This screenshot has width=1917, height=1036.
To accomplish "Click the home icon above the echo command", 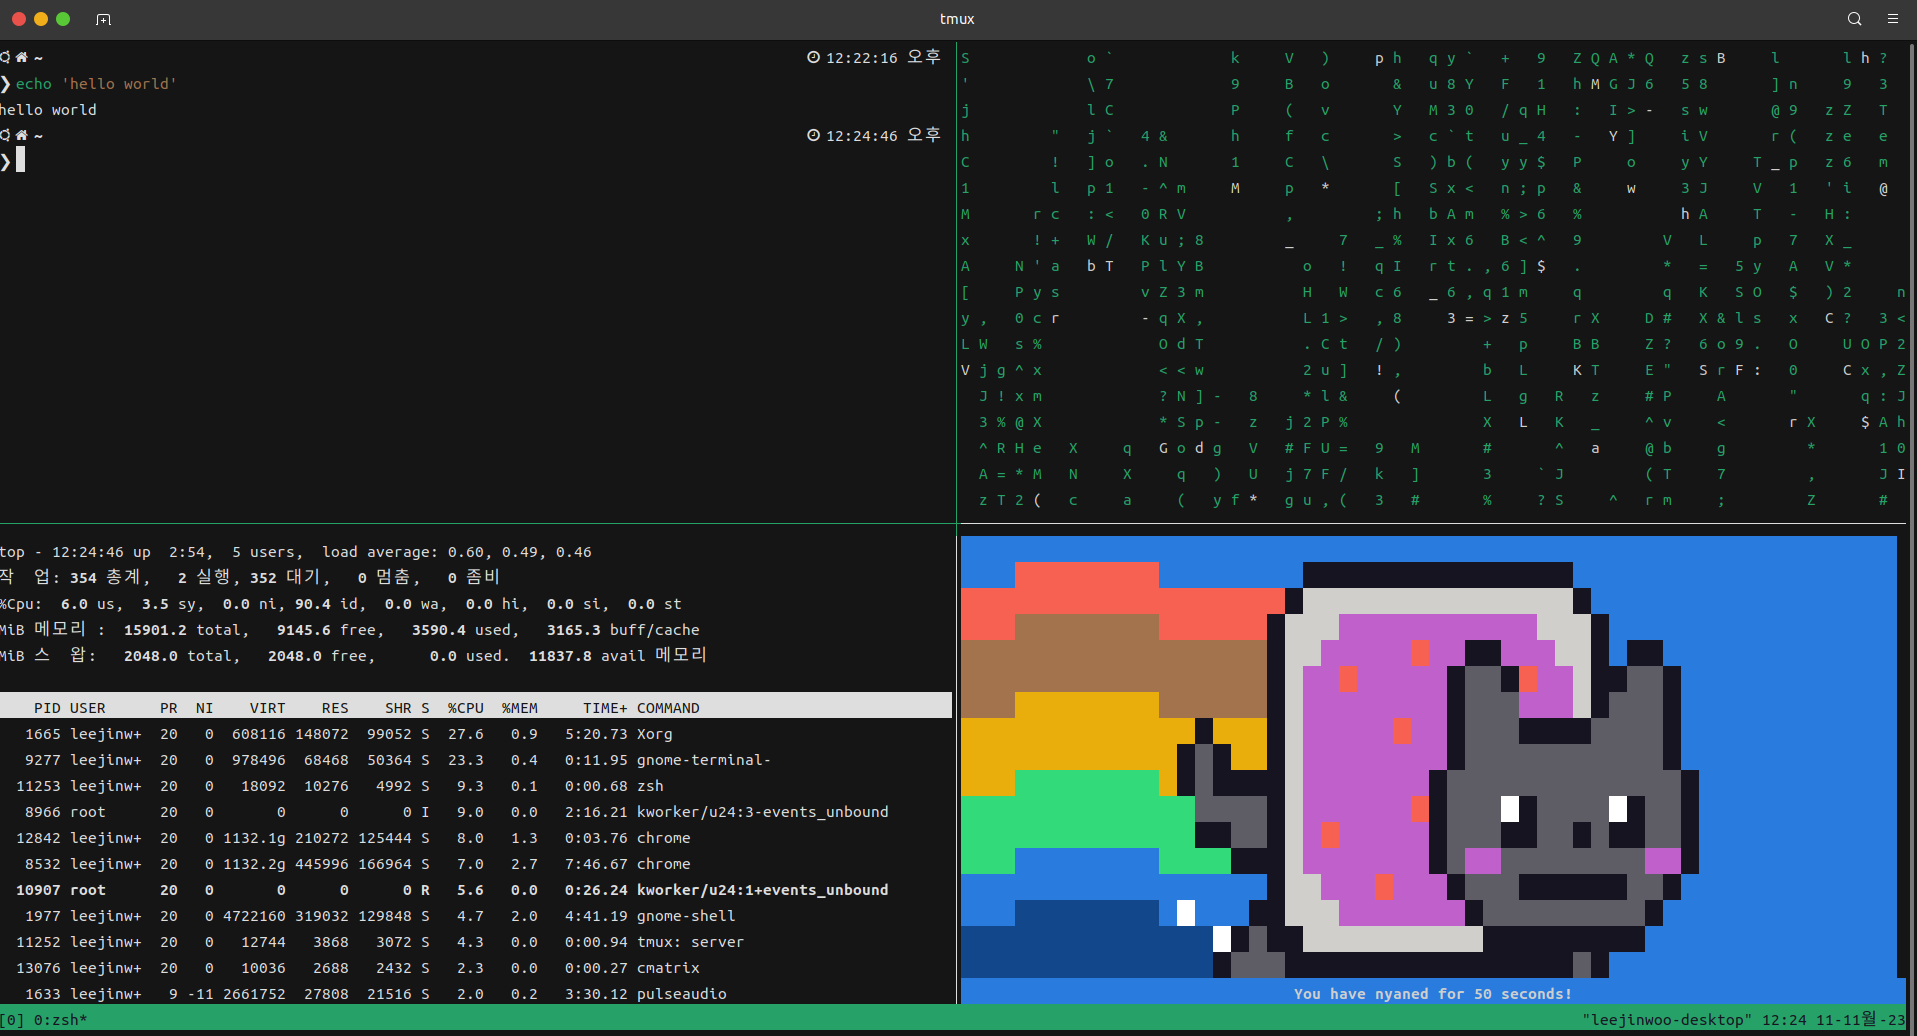I will point(22,57).
